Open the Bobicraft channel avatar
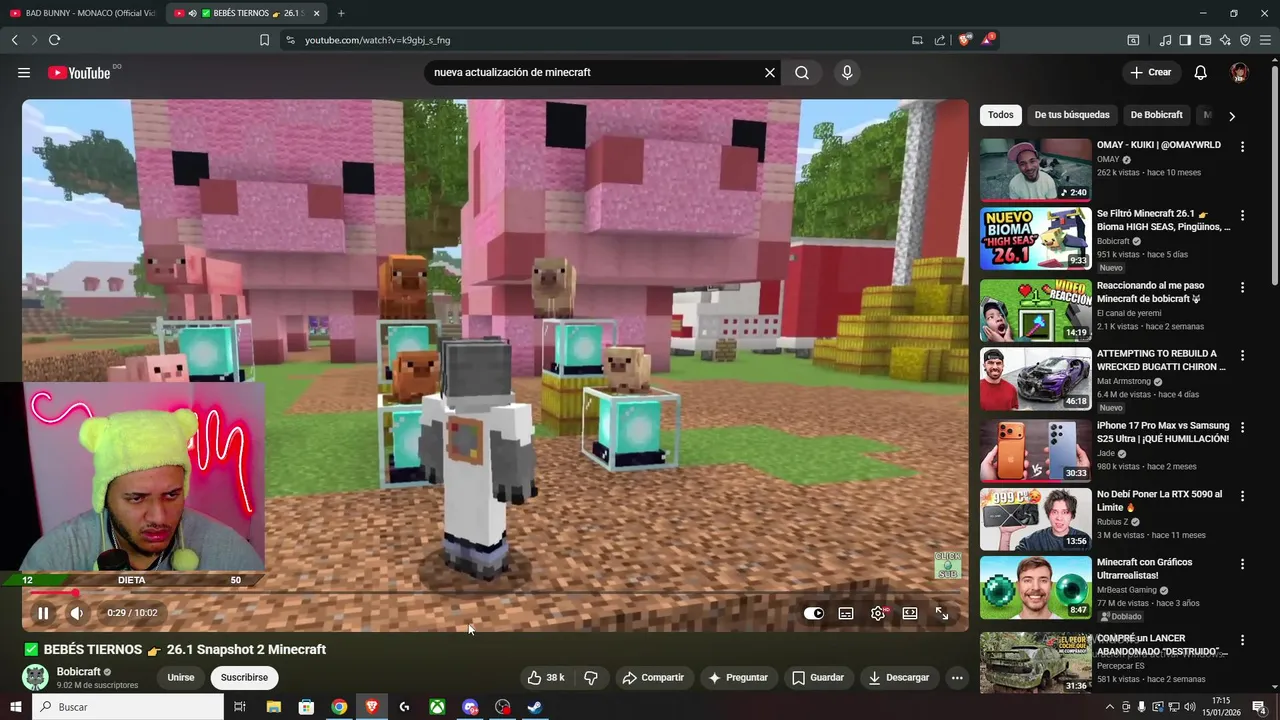 (36, 677)
